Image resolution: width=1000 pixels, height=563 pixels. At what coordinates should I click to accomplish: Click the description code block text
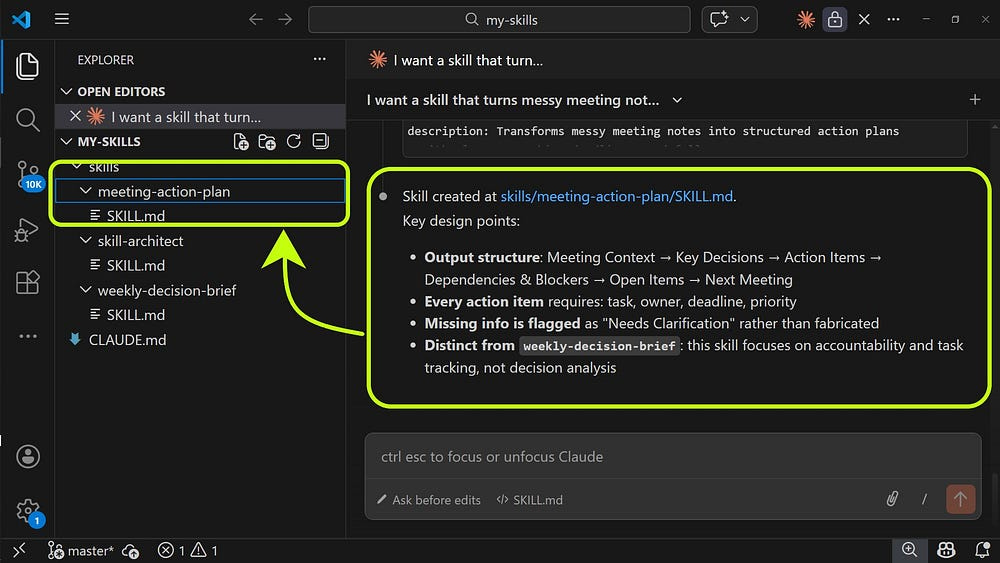pos(653,131)
